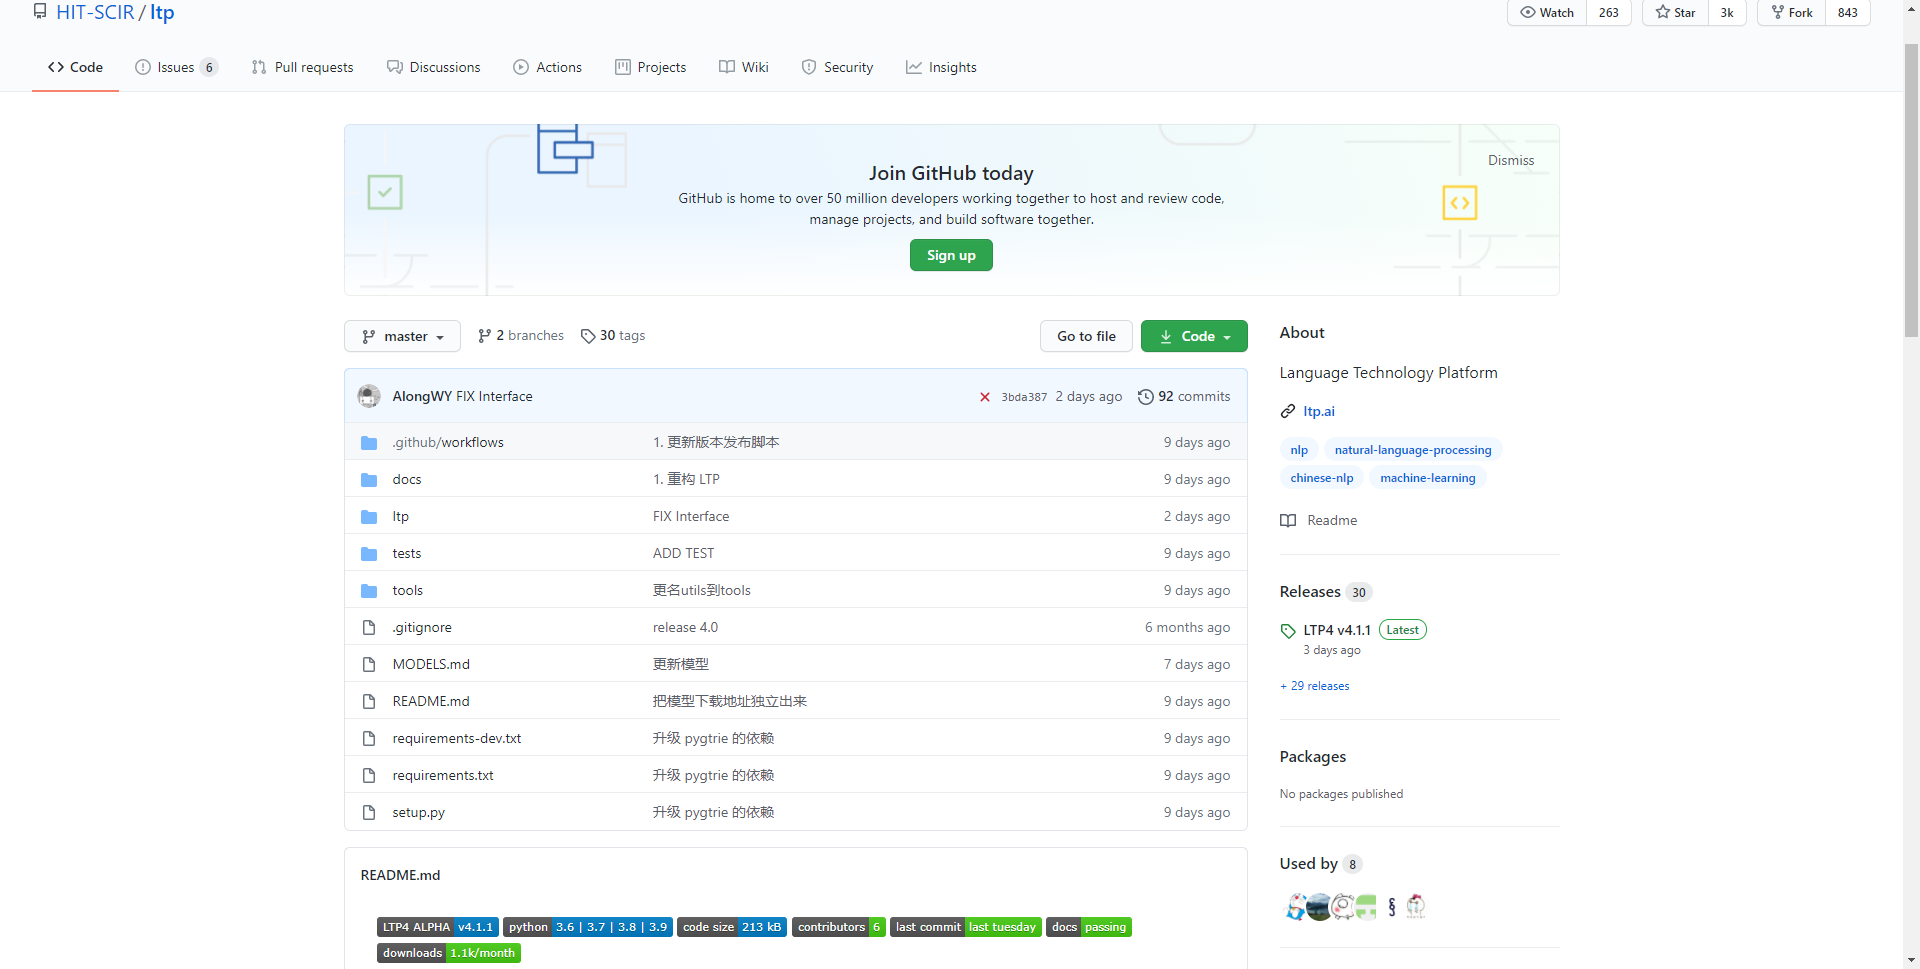This screenshot has height=969, width=1920.
Task: Click the Watch button
Action: click(1546, 12)
